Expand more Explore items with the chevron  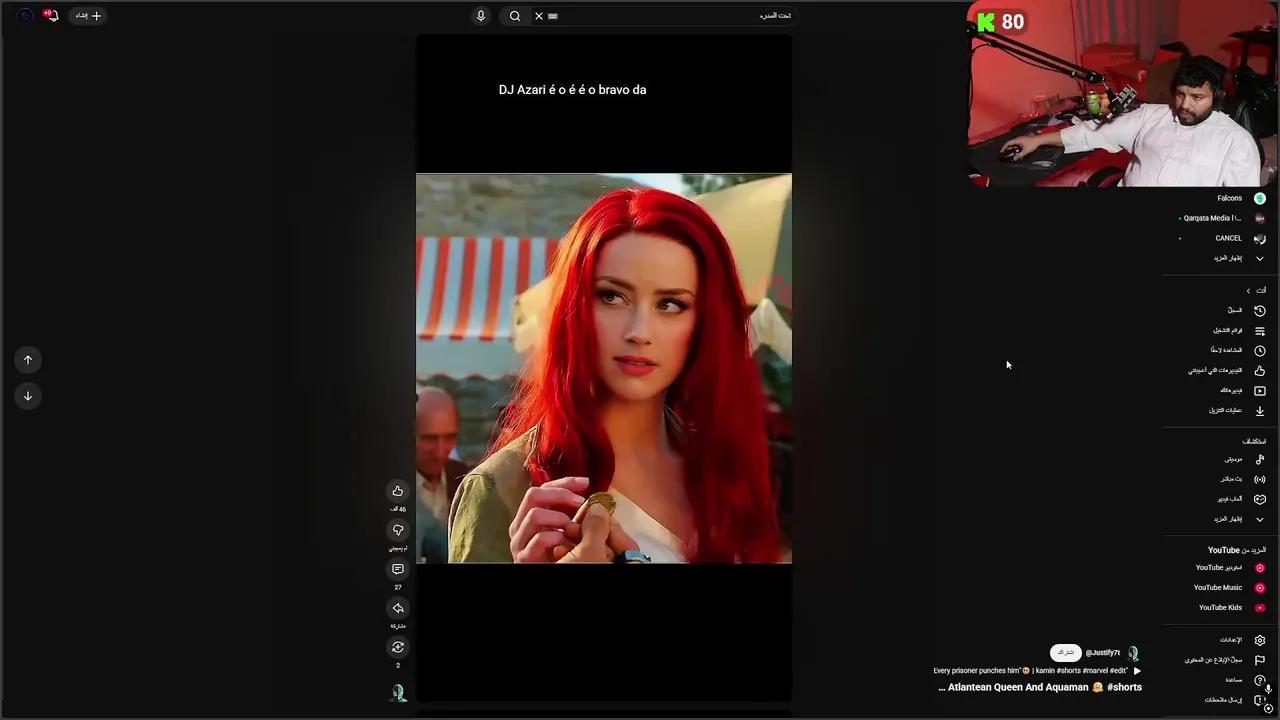click(x=1238, y=519)
